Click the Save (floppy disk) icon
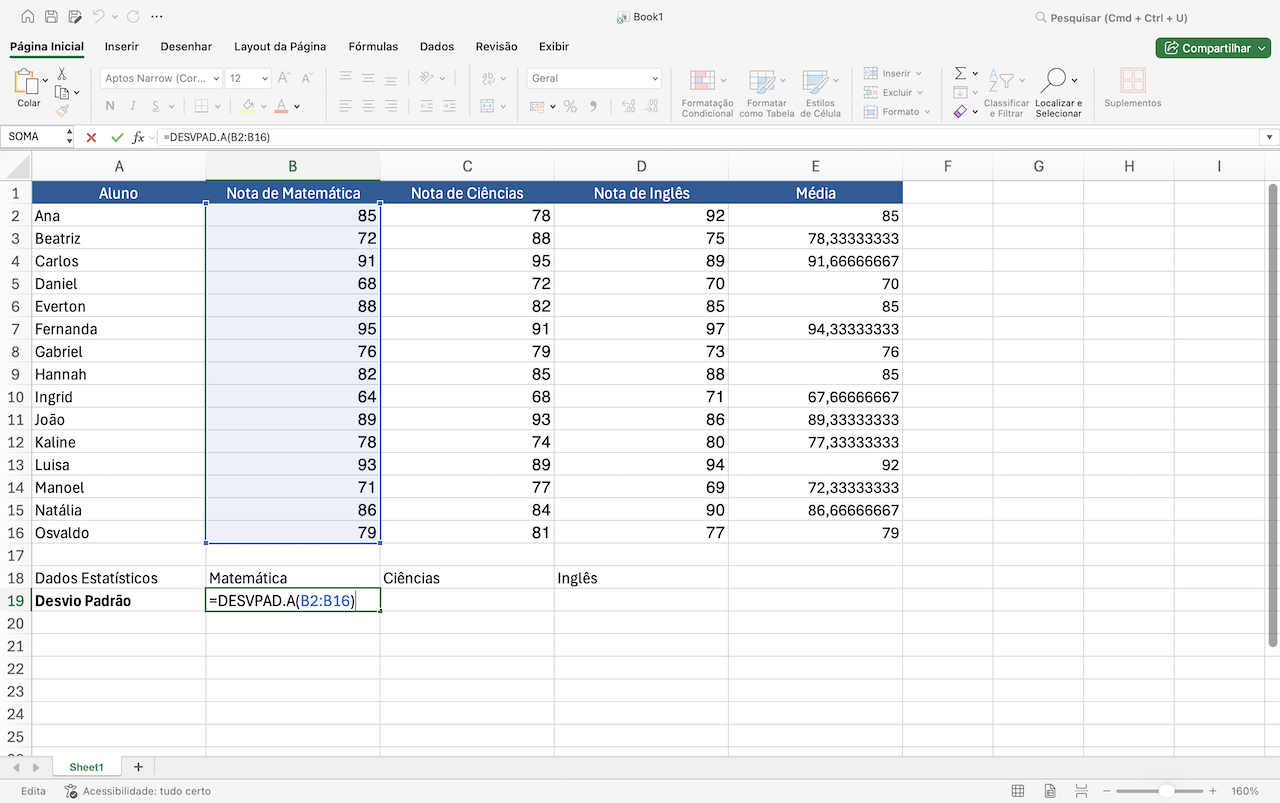Viewport: 1280px width, 803px height. pyautogui.click(x=51, y=17)
